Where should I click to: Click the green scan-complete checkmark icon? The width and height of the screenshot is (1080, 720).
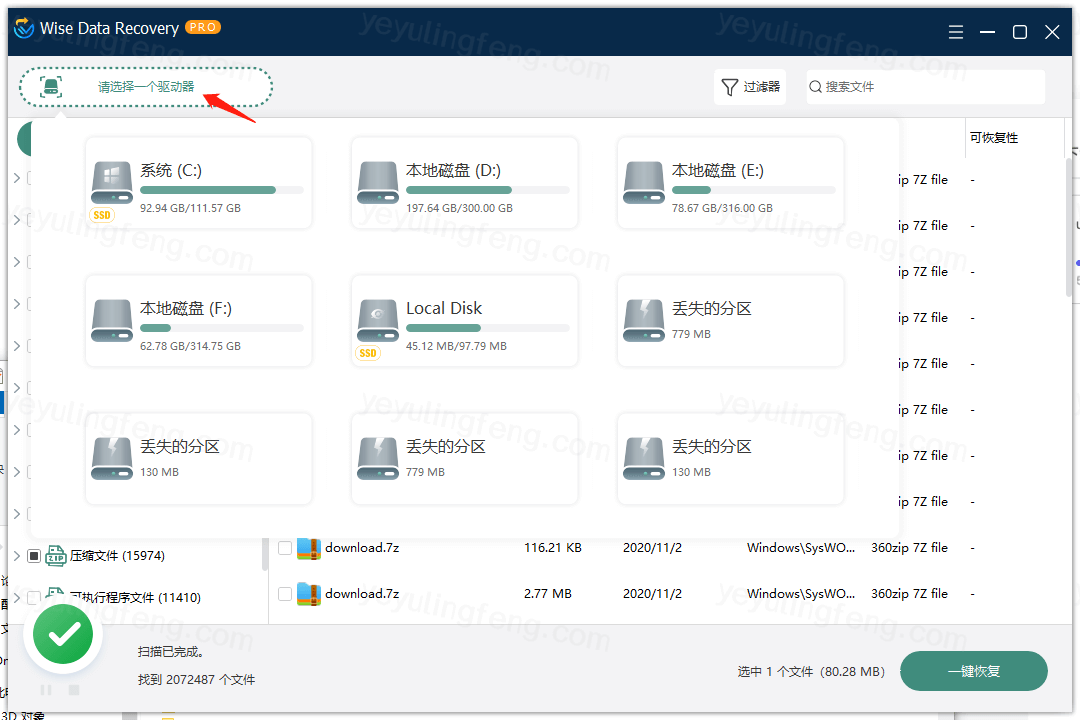click(63, 635)
